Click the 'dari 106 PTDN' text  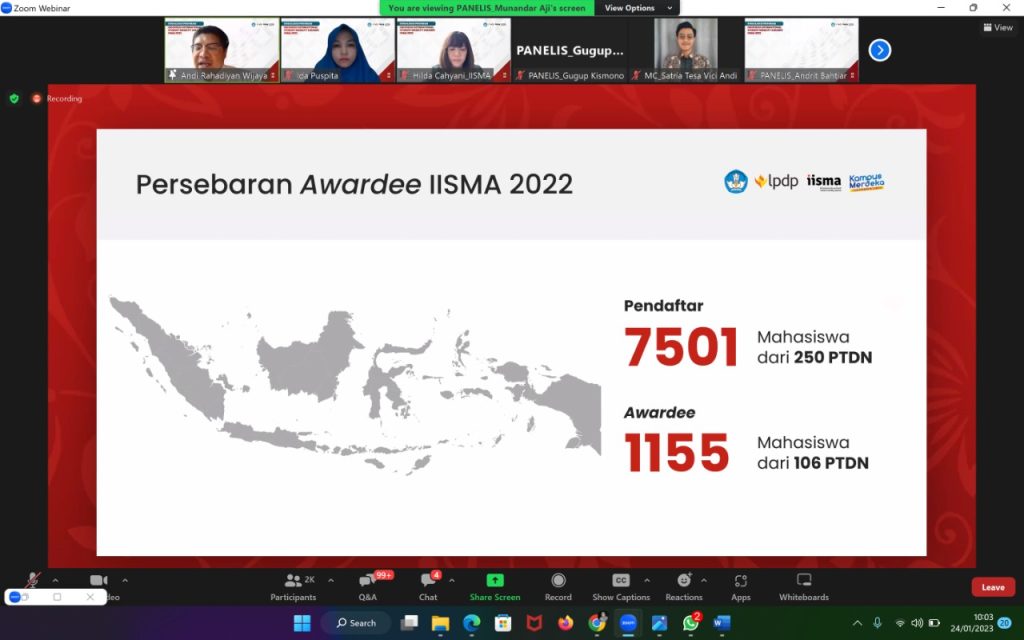(813, 463)
